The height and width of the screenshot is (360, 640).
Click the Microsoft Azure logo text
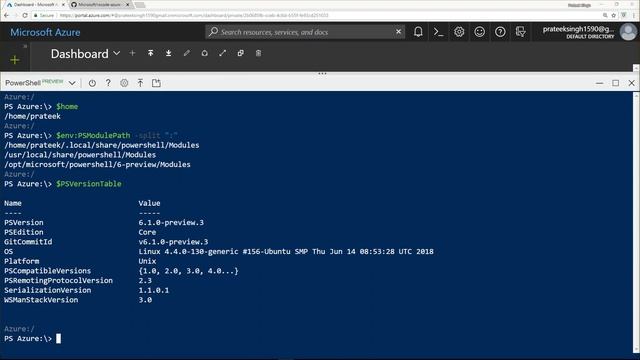pos(45,32)
